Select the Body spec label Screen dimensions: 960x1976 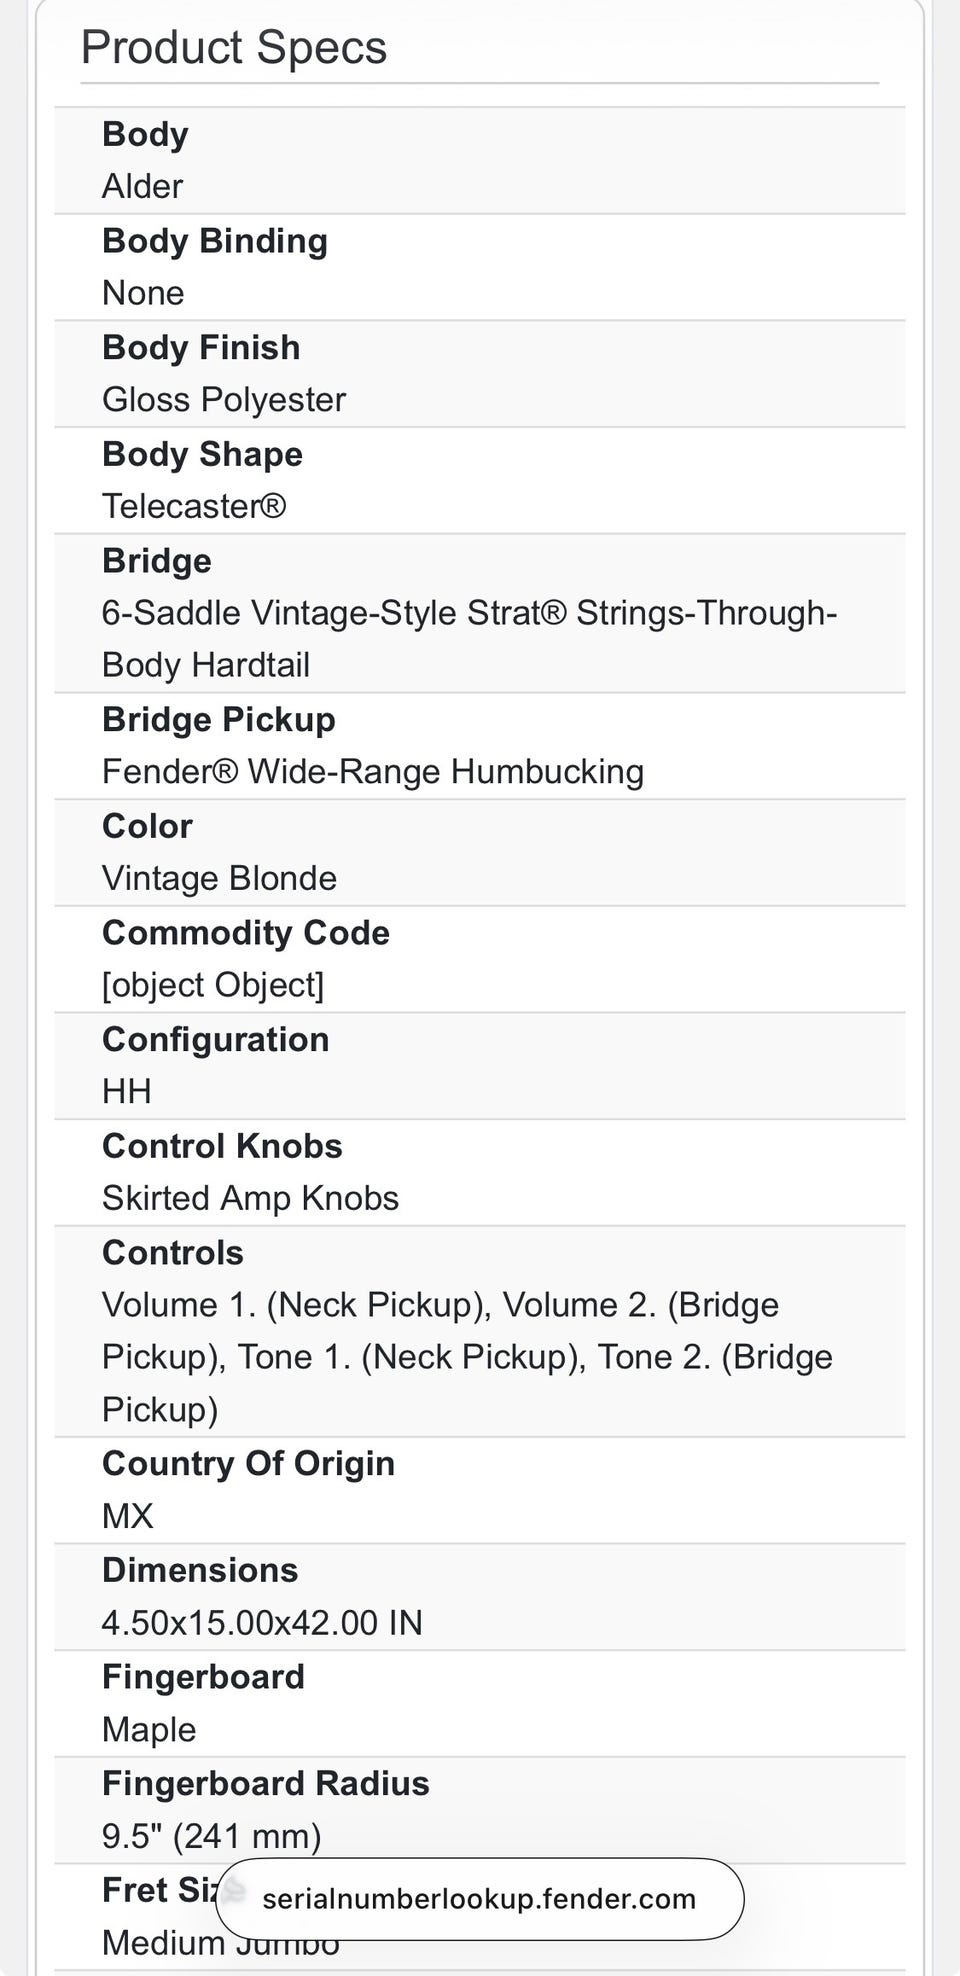click(x=145, y=134)
